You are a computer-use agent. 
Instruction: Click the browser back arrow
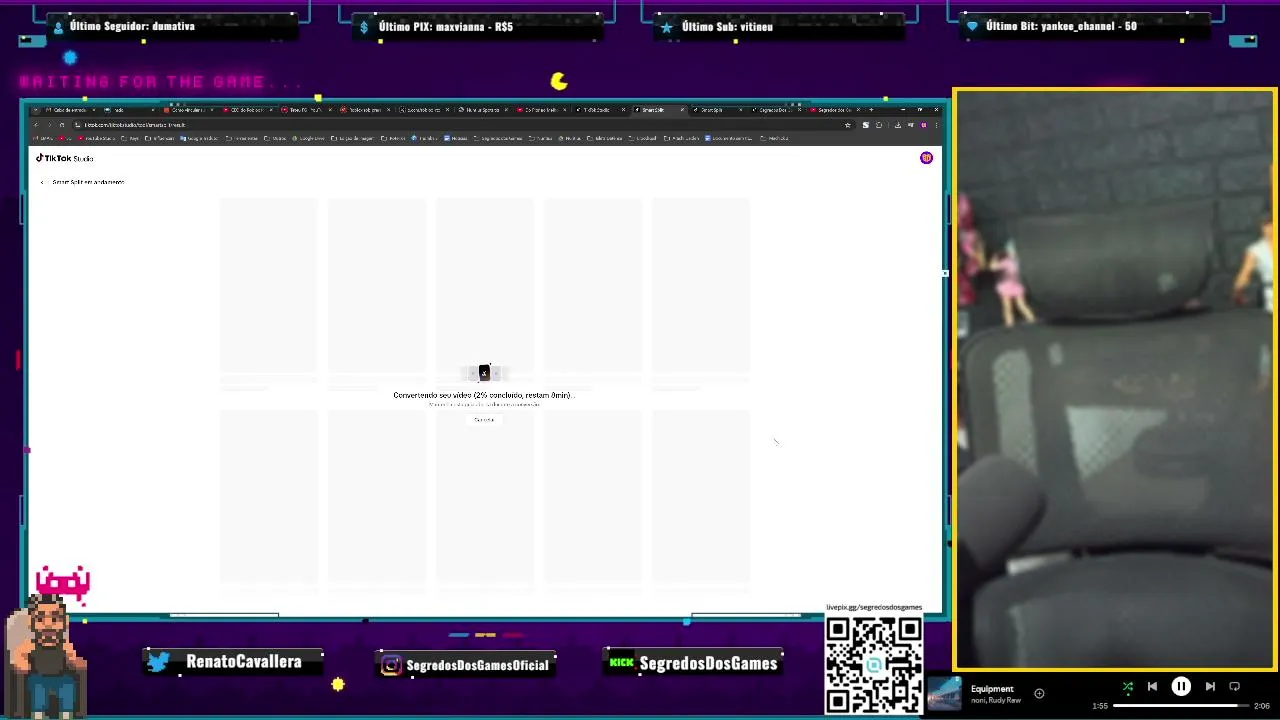tap(36, 125)
